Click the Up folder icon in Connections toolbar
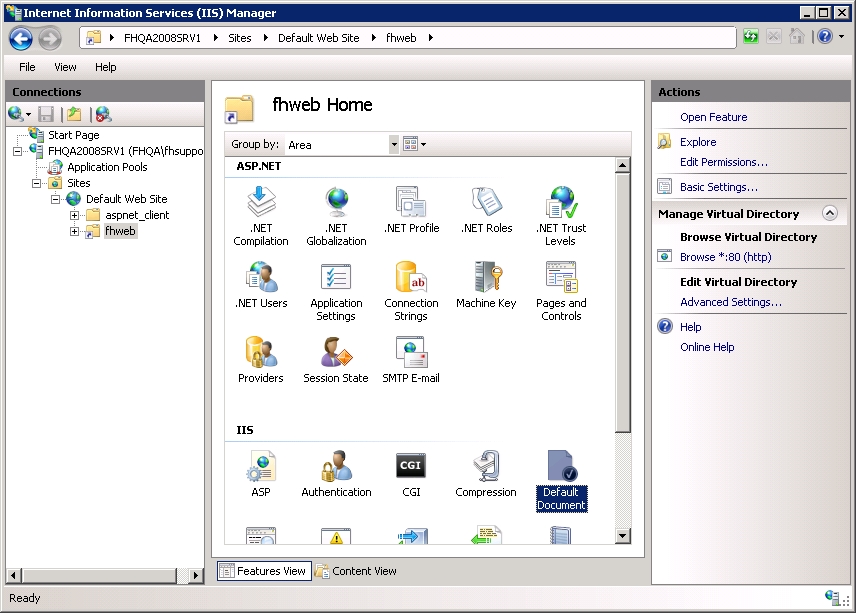Viewport: 856px width, 613px height. [x=74, y=114]
